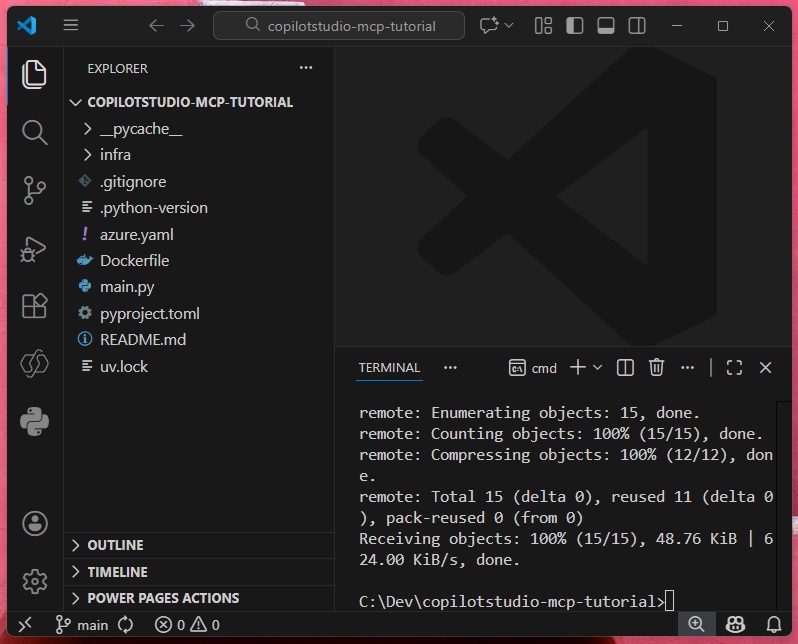
Task: Expand the __pycache__ folder
Action: tap(140, 129)
